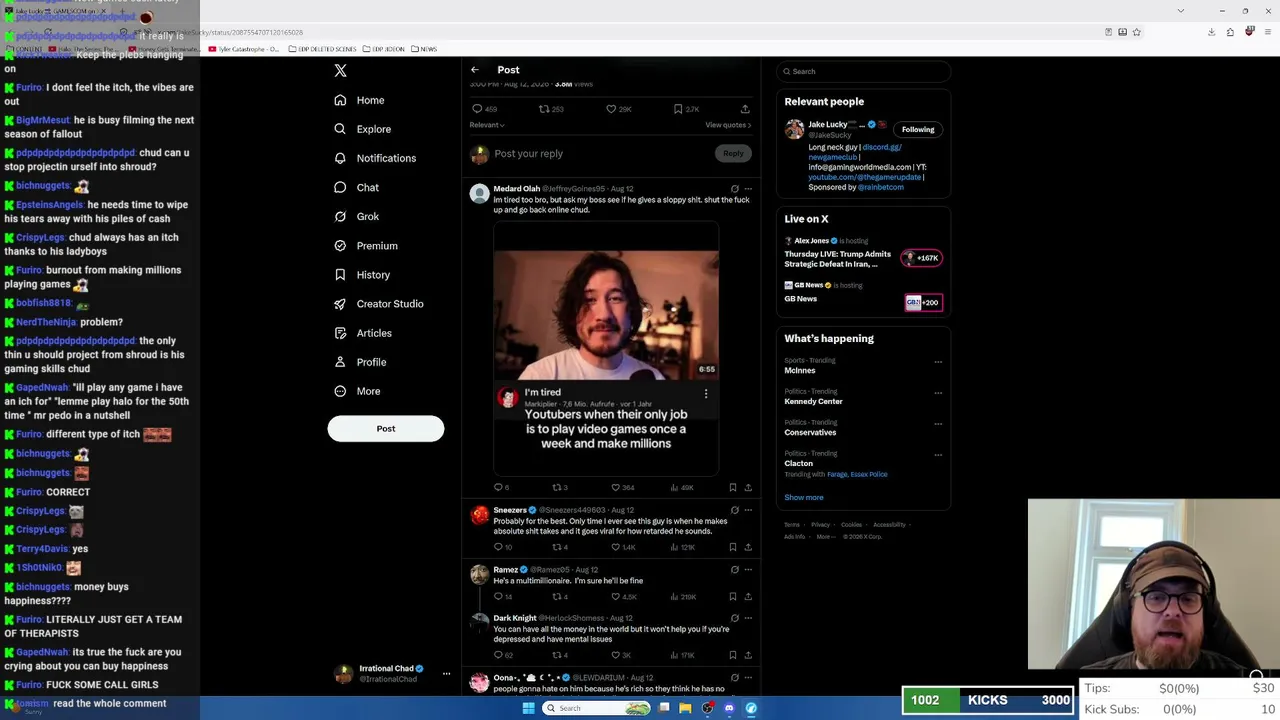Open the Relevant replies sort dropdown
The width and height of the screenshot is (1280, 720).
click(x=487, y=125)
